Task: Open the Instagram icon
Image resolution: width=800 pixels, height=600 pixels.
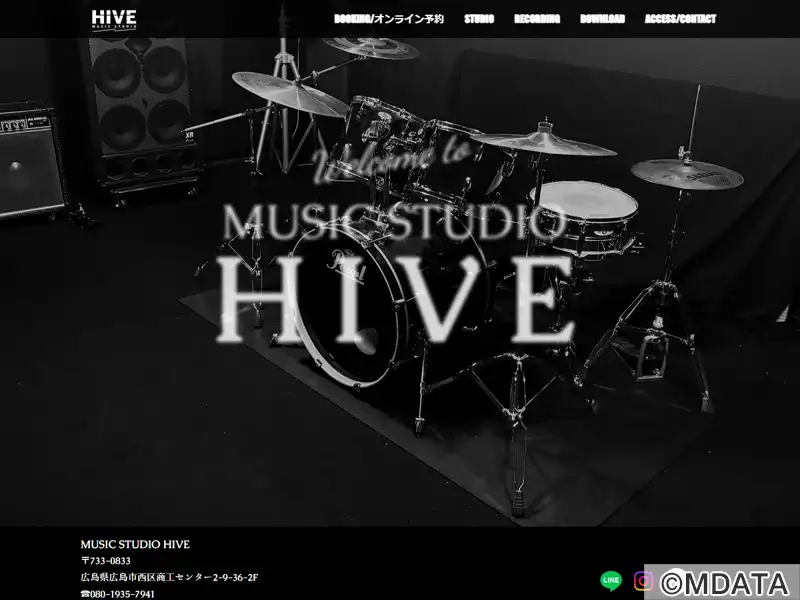Action: pos(643,581)
